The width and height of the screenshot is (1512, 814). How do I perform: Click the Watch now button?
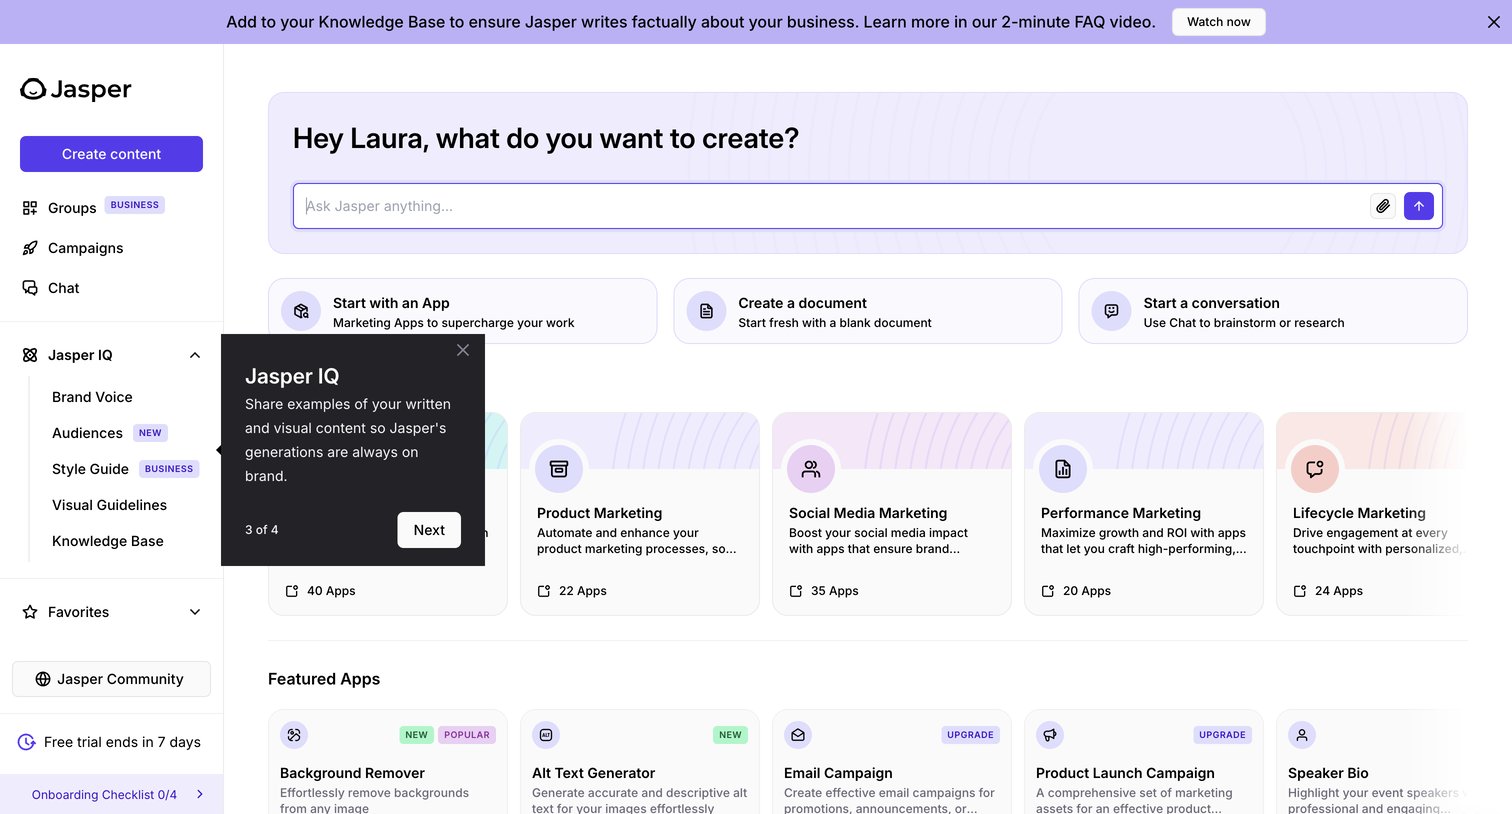[x=1218, y=22]
